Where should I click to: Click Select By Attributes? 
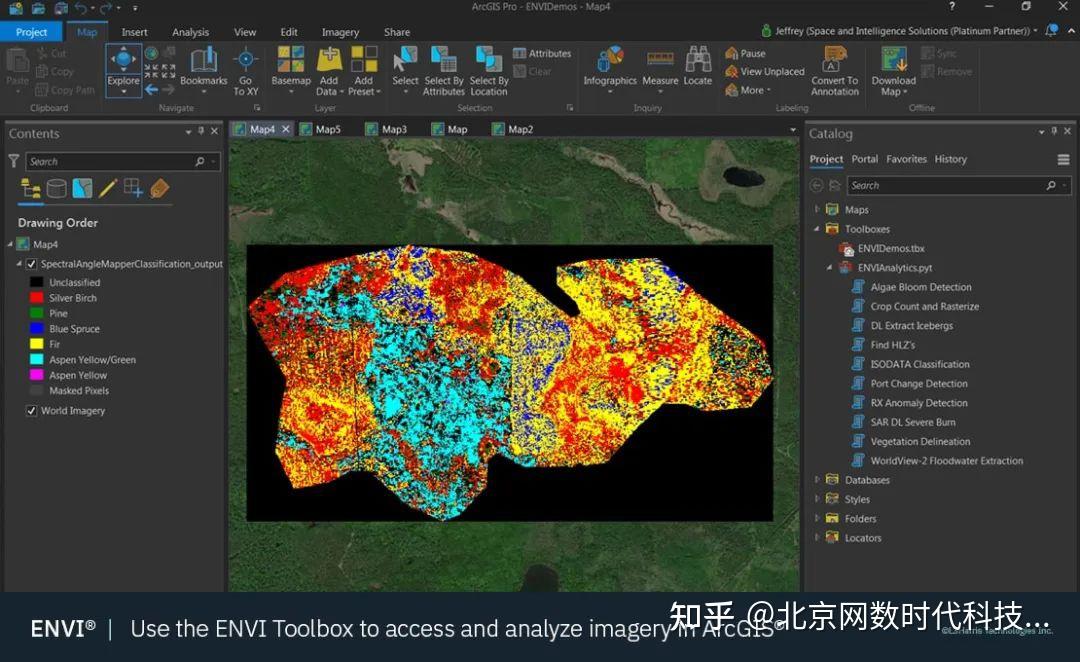coord(443,70)
